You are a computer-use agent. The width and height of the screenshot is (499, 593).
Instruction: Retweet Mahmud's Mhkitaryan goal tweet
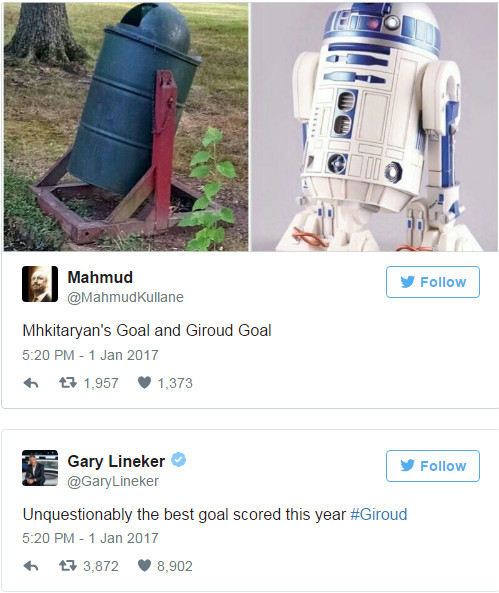(x=68, y=383)
